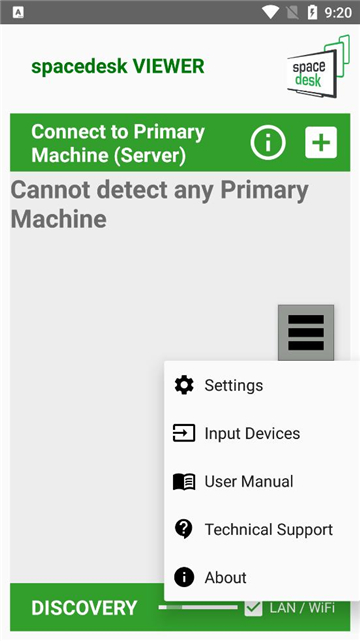This screenshot has width=360, height=641.
Task: Open Settings from the popup menu
Action: tap(262, 385)
